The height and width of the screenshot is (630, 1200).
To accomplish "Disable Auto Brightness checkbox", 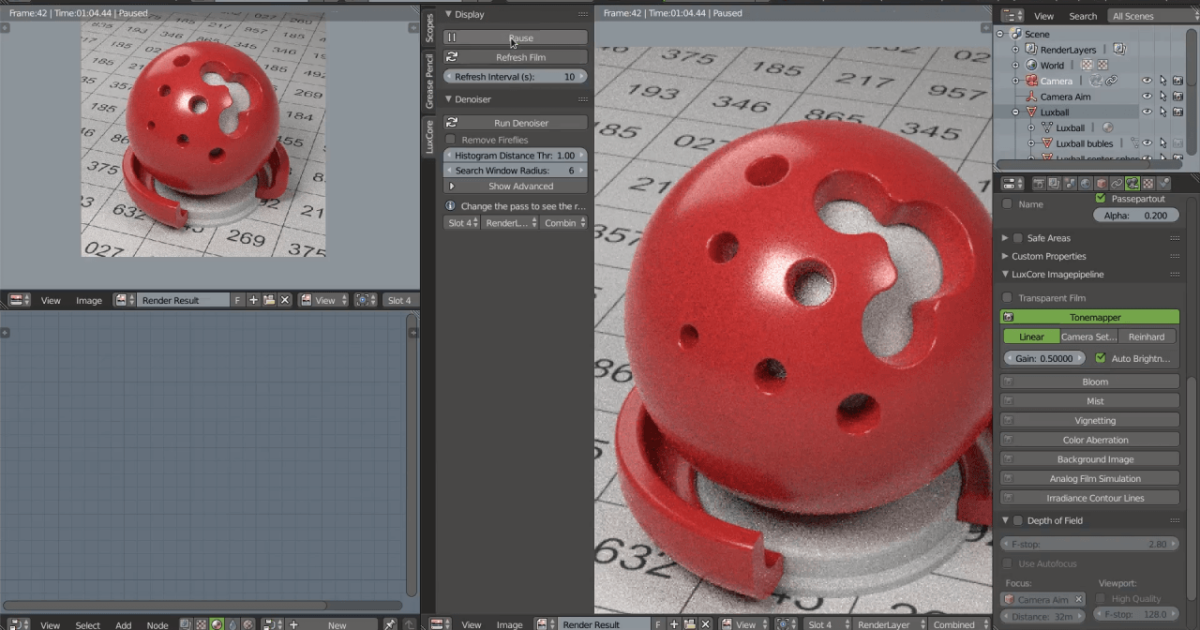I will [x=1101, y=358].
